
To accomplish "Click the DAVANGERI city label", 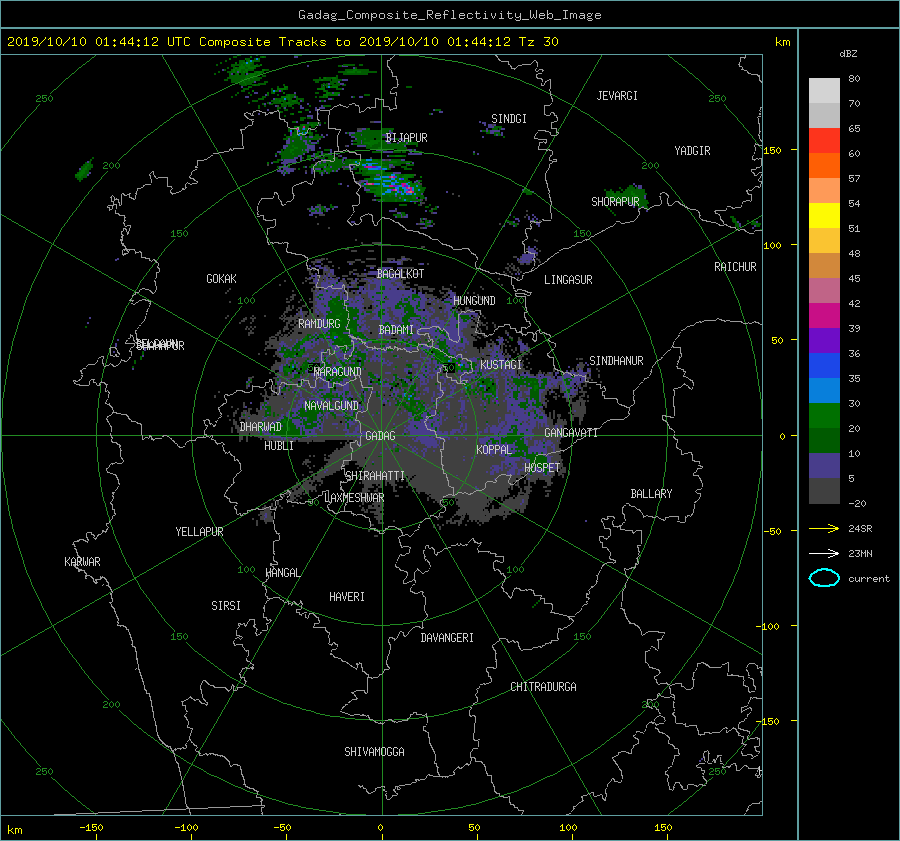I will [447, 638].
